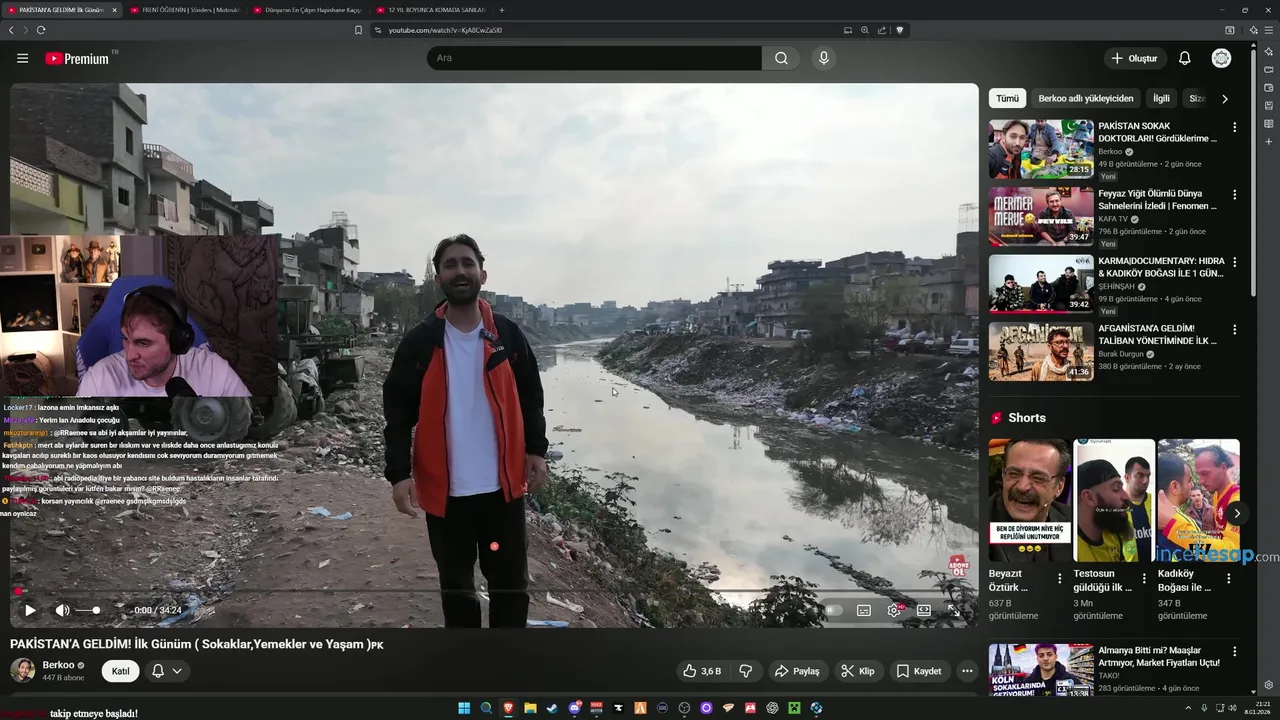Share the video via Paylaş
Screen dimensions: 1280x720
click(x=798, y=671)
